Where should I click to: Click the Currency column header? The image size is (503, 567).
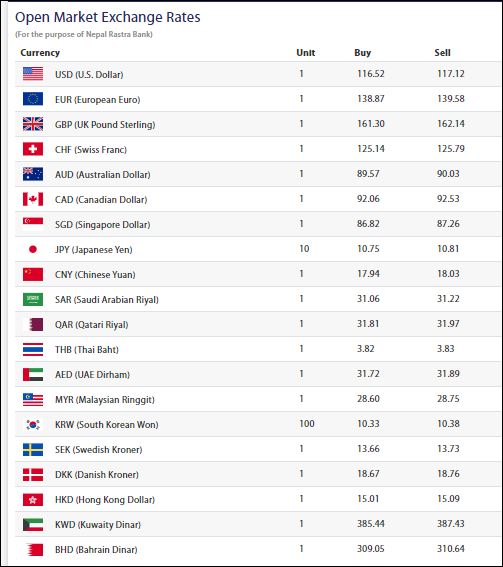pos(40,53)
